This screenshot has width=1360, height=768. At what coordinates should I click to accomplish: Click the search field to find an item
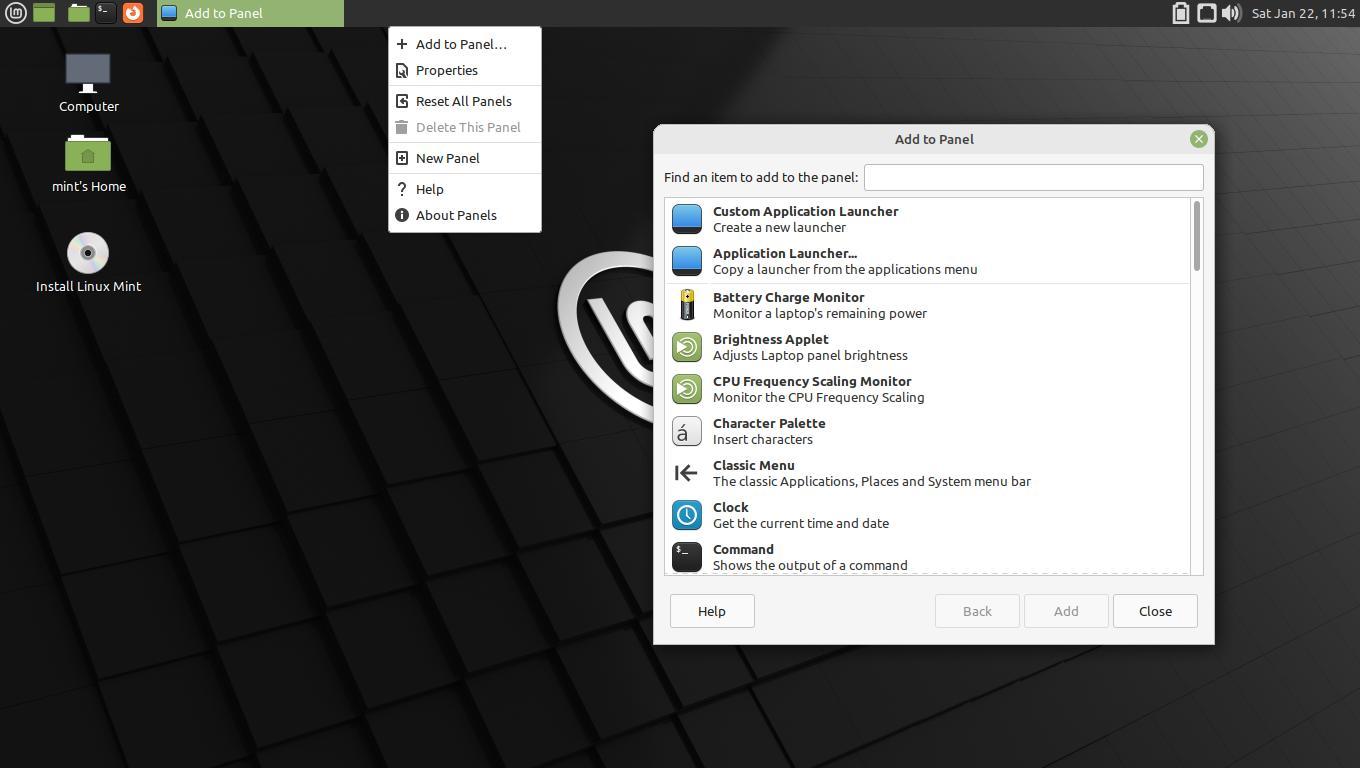[1032, 177]
